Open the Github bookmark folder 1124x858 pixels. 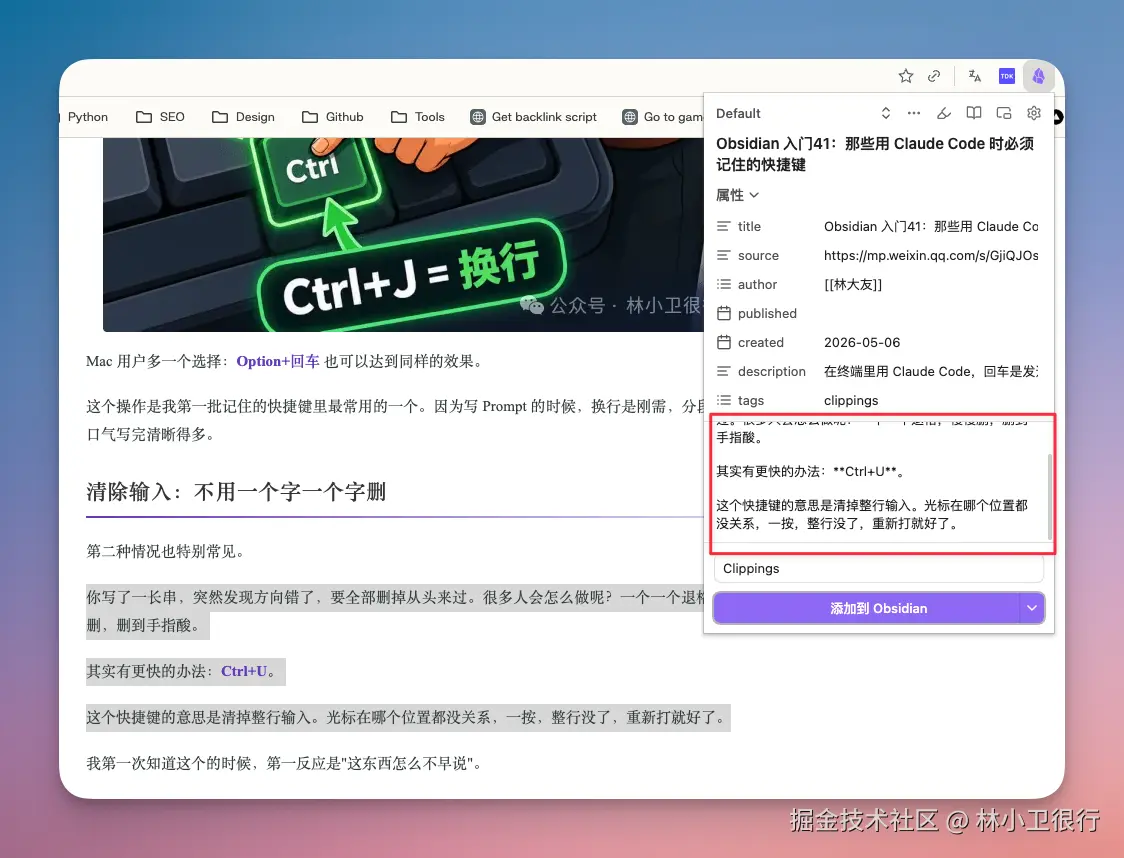(333, 117)
